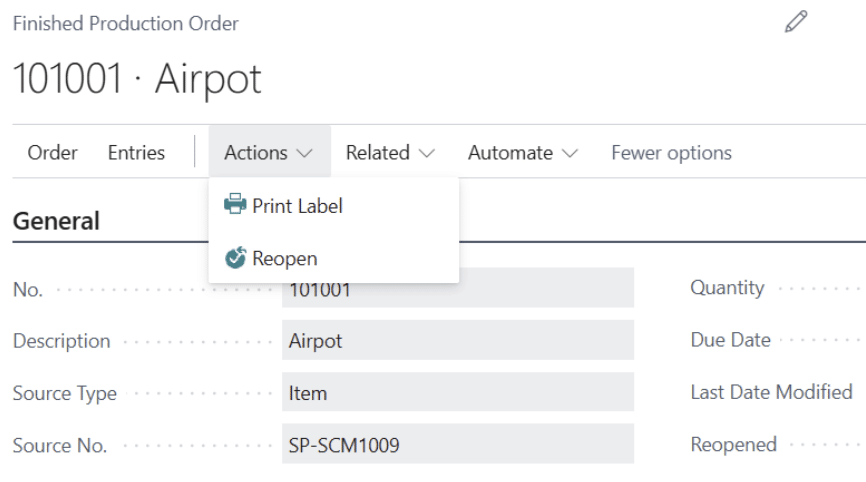This screenshot has height=482, width=866.
Task: Click the page title 101001 · Airpot
Action: [x=137, y=79]
